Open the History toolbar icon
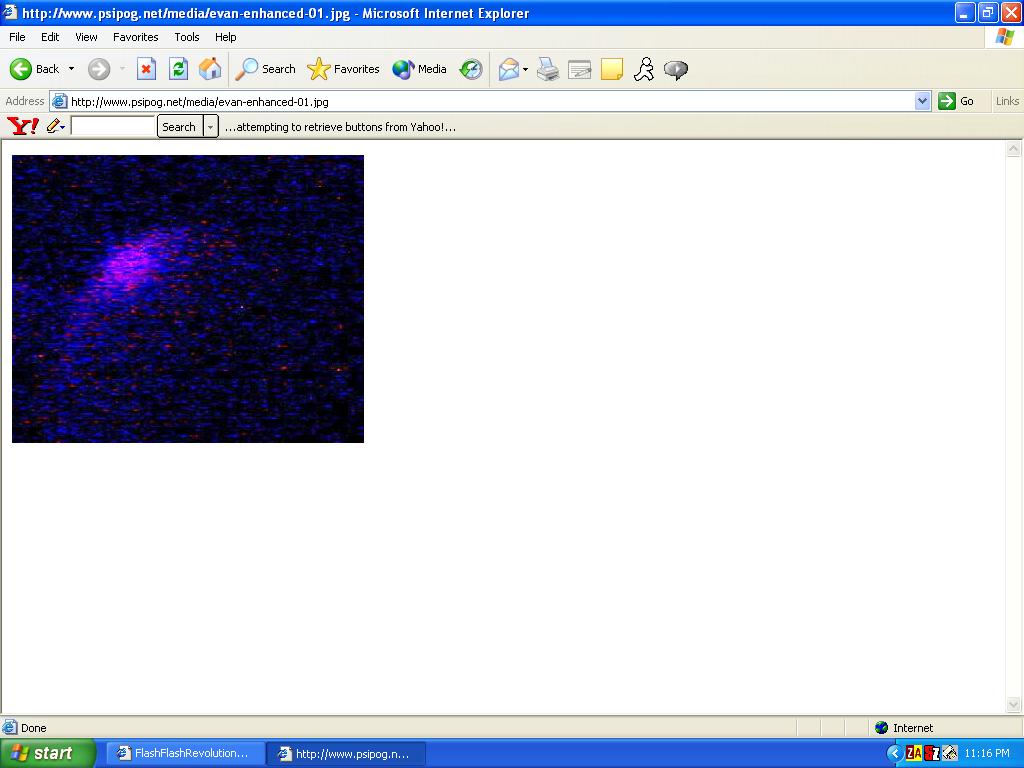The image size is (1024, 768). [x=471, y=69]
